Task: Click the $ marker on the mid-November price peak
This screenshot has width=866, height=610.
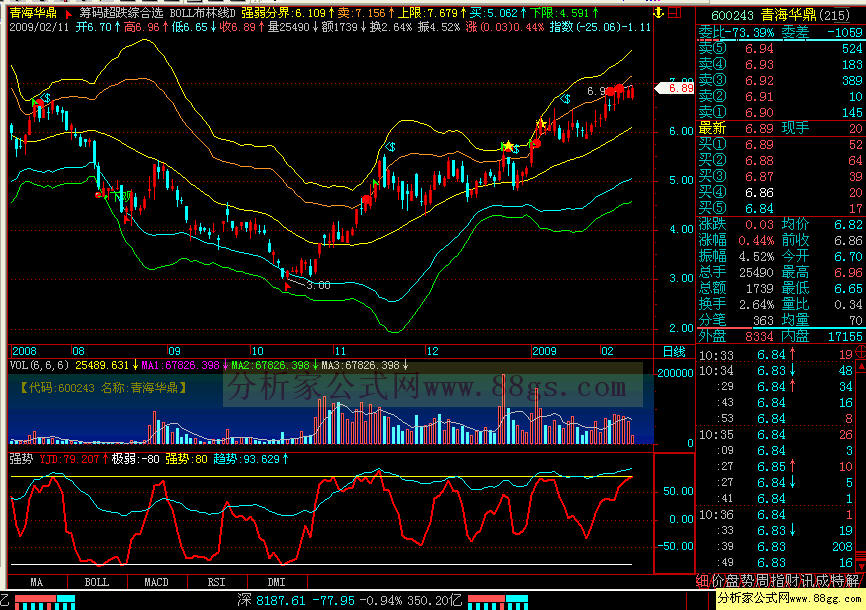Action: [x=390, y=147]
